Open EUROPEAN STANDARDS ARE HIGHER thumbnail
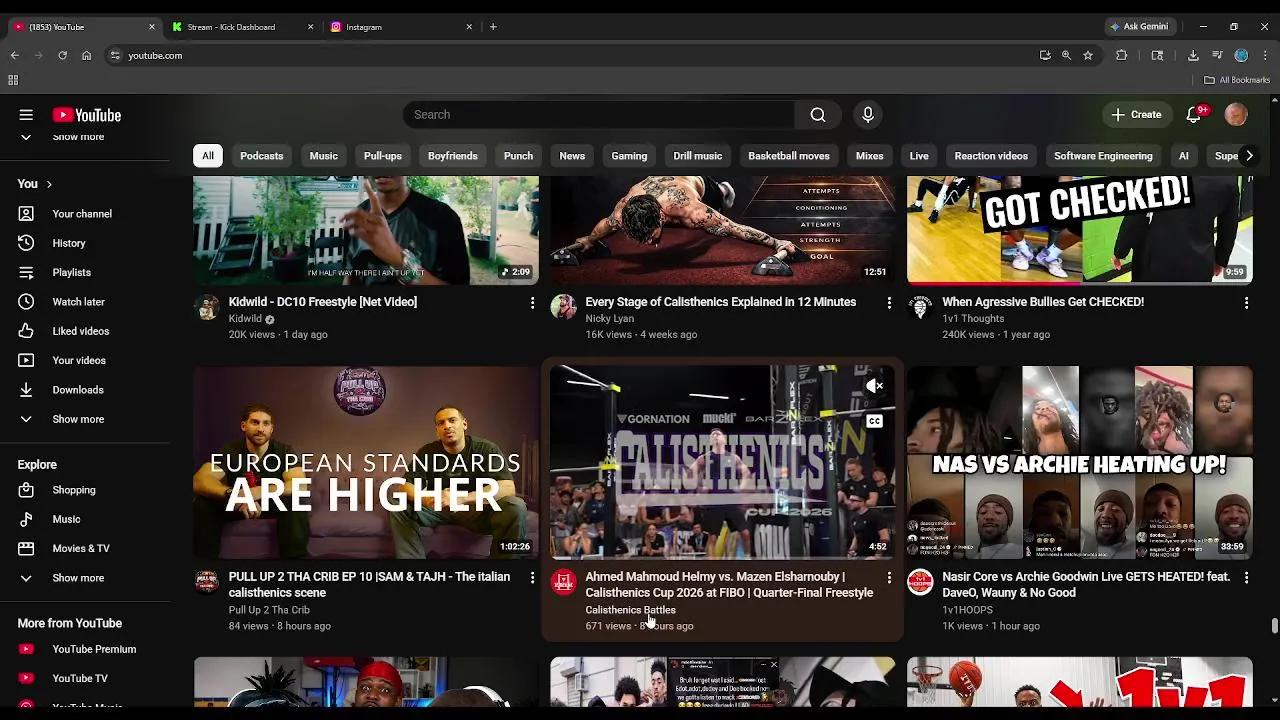This screenshot has width=1280, height=720. pos(366,462)
